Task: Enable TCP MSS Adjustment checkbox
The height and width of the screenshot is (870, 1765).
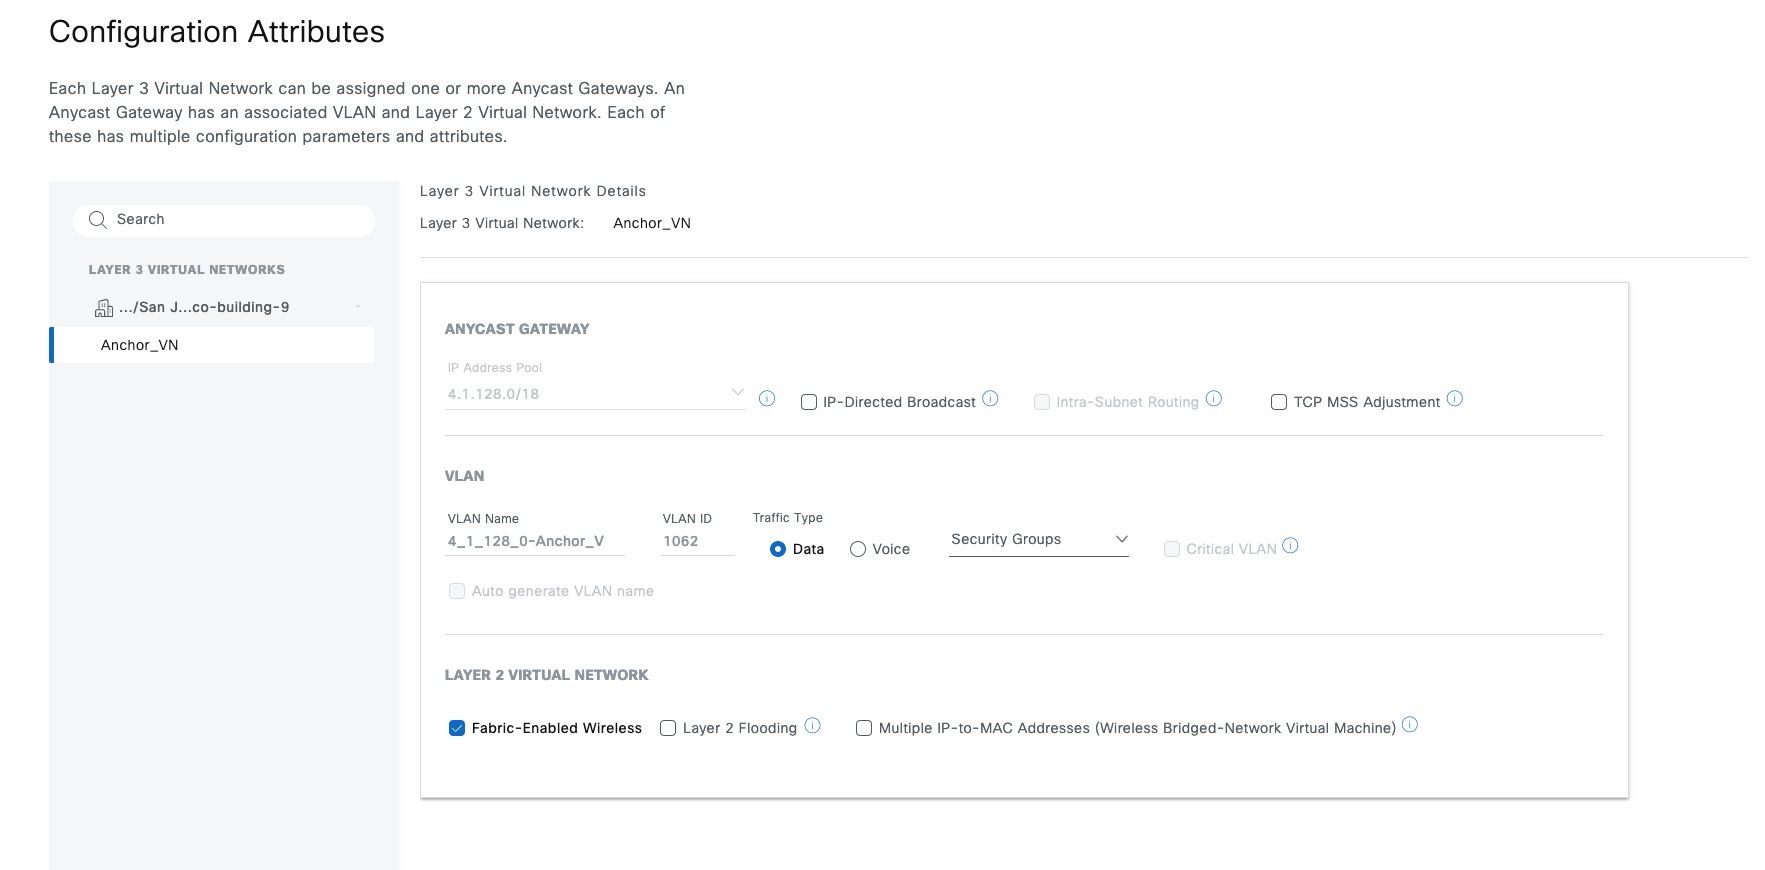Action: (x=1279, y=402)
